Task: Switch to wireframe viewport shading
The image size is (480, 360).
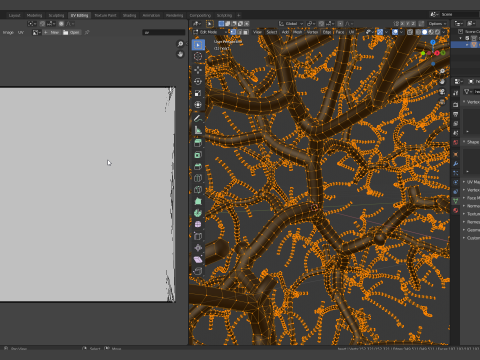Action: coord(418,32)
